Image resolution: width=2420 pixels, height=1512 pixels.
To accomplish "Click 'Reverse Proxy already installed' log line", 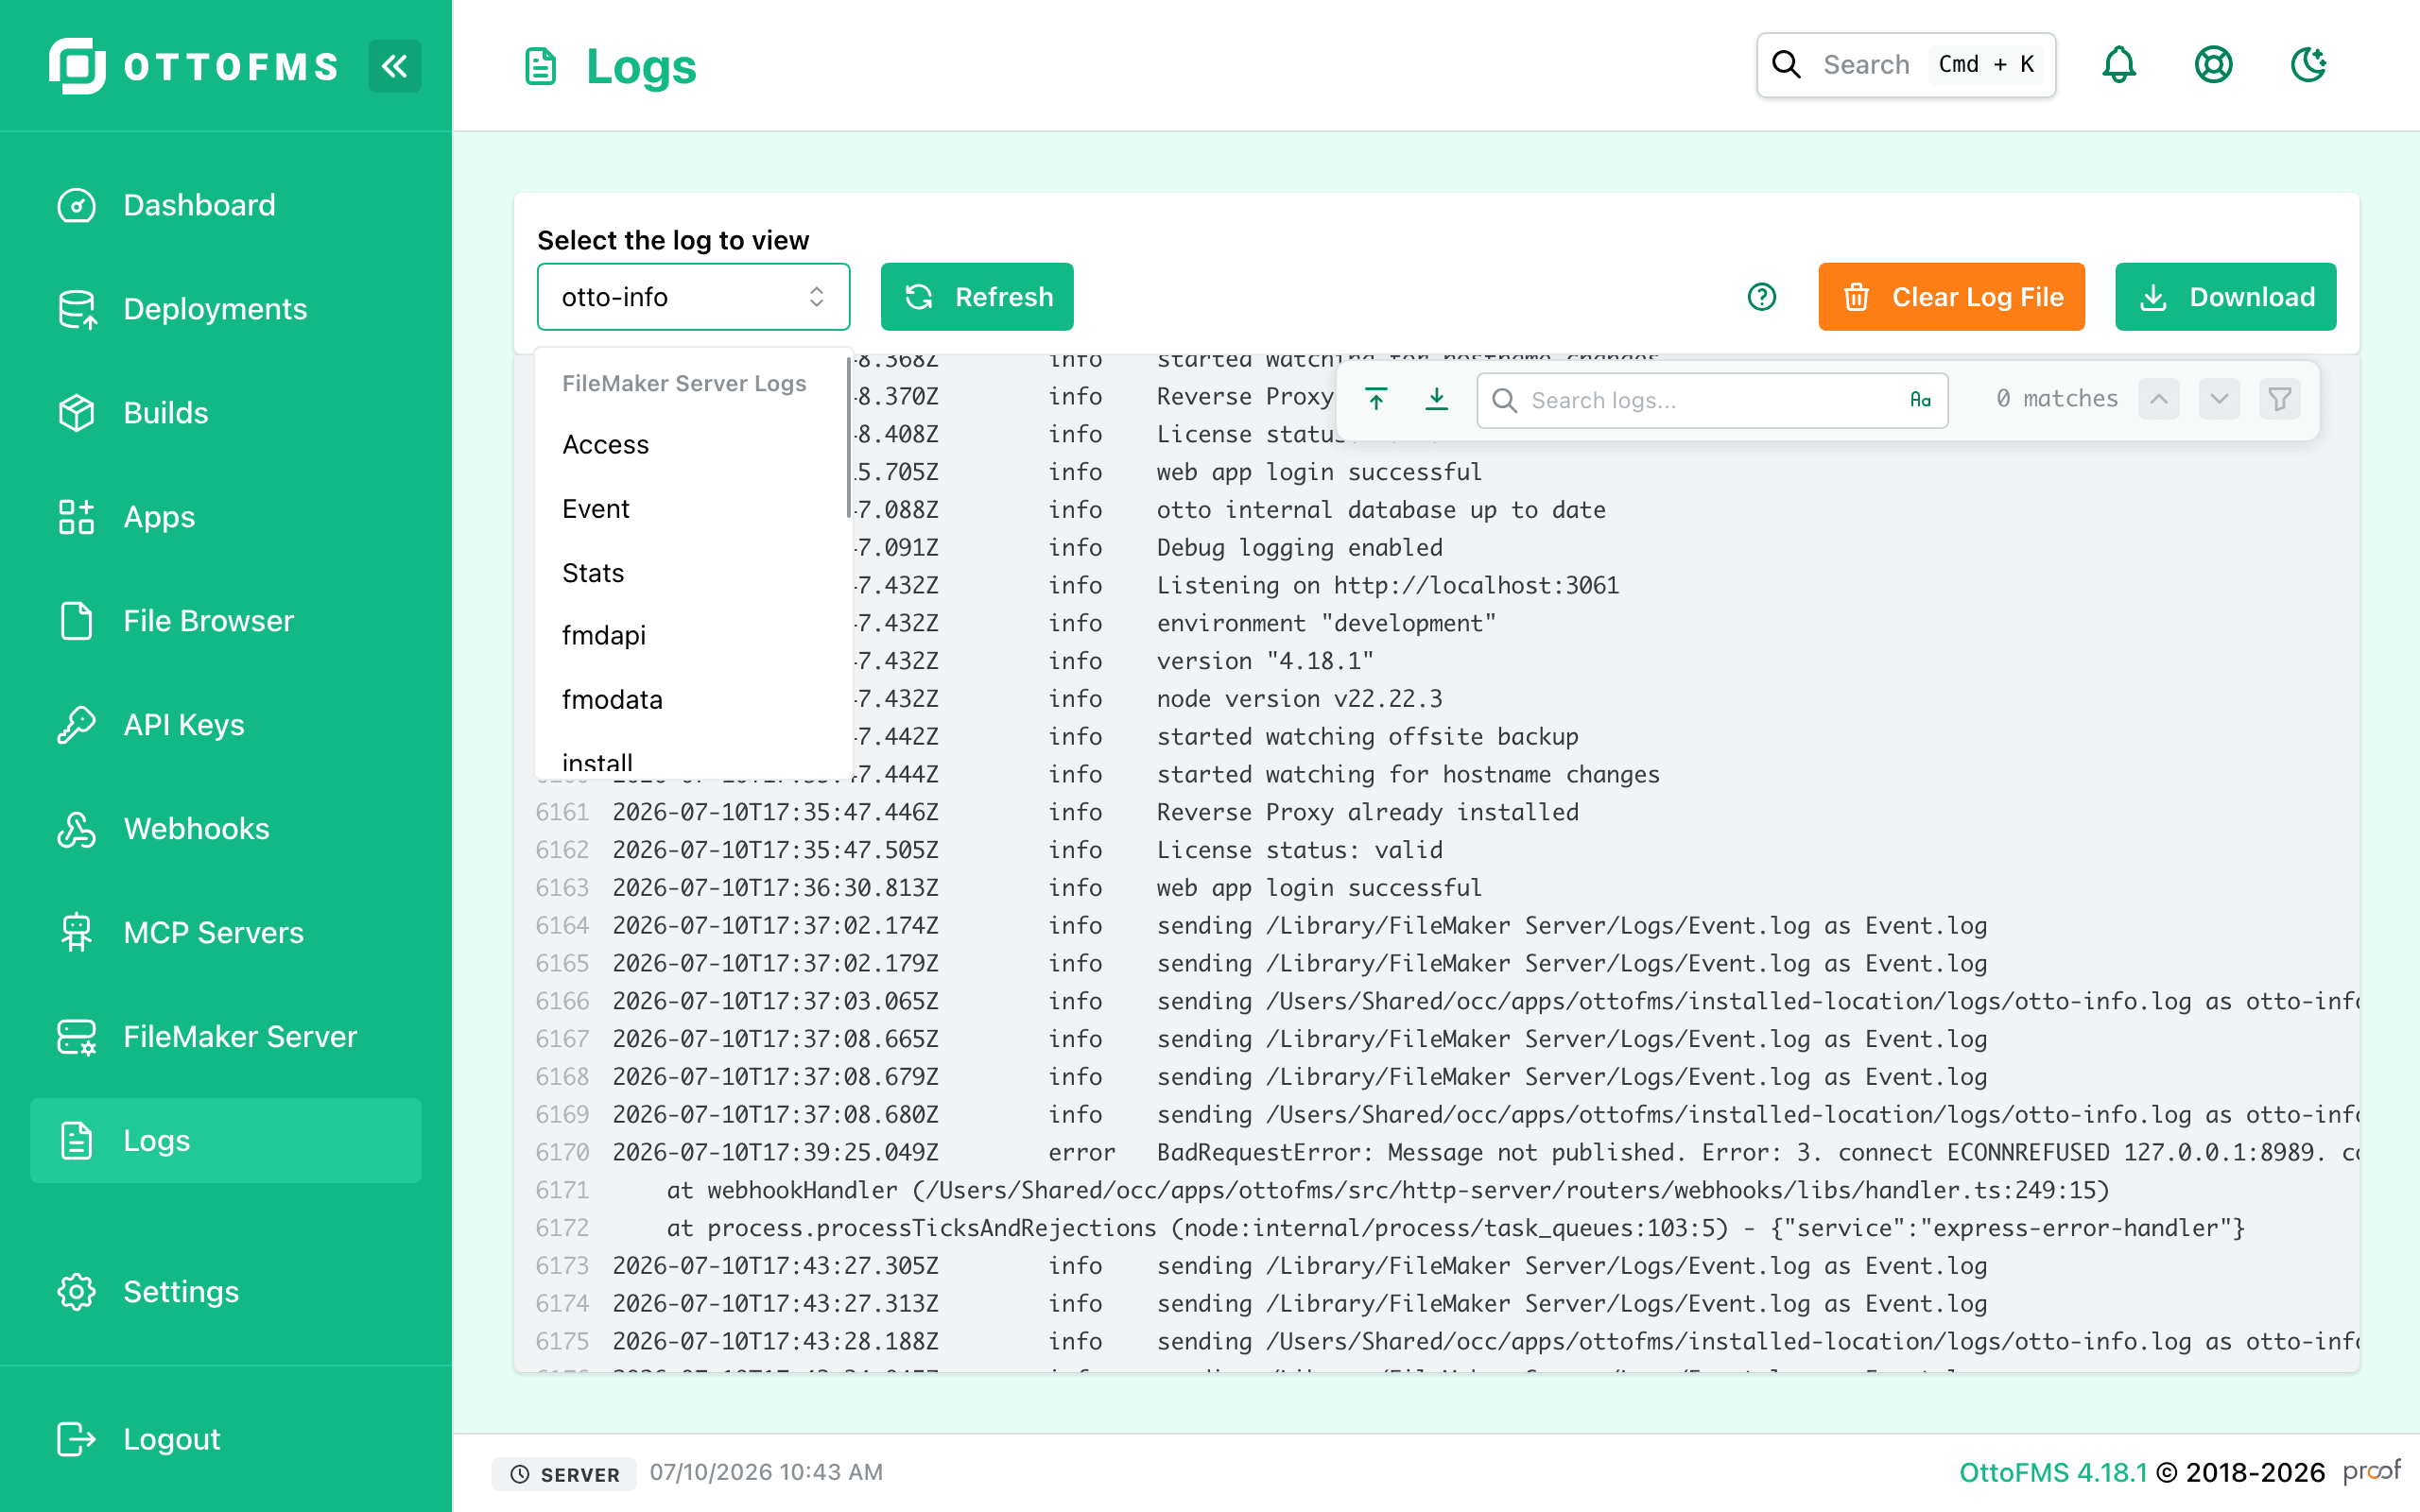I will [x=1367, y=812].
